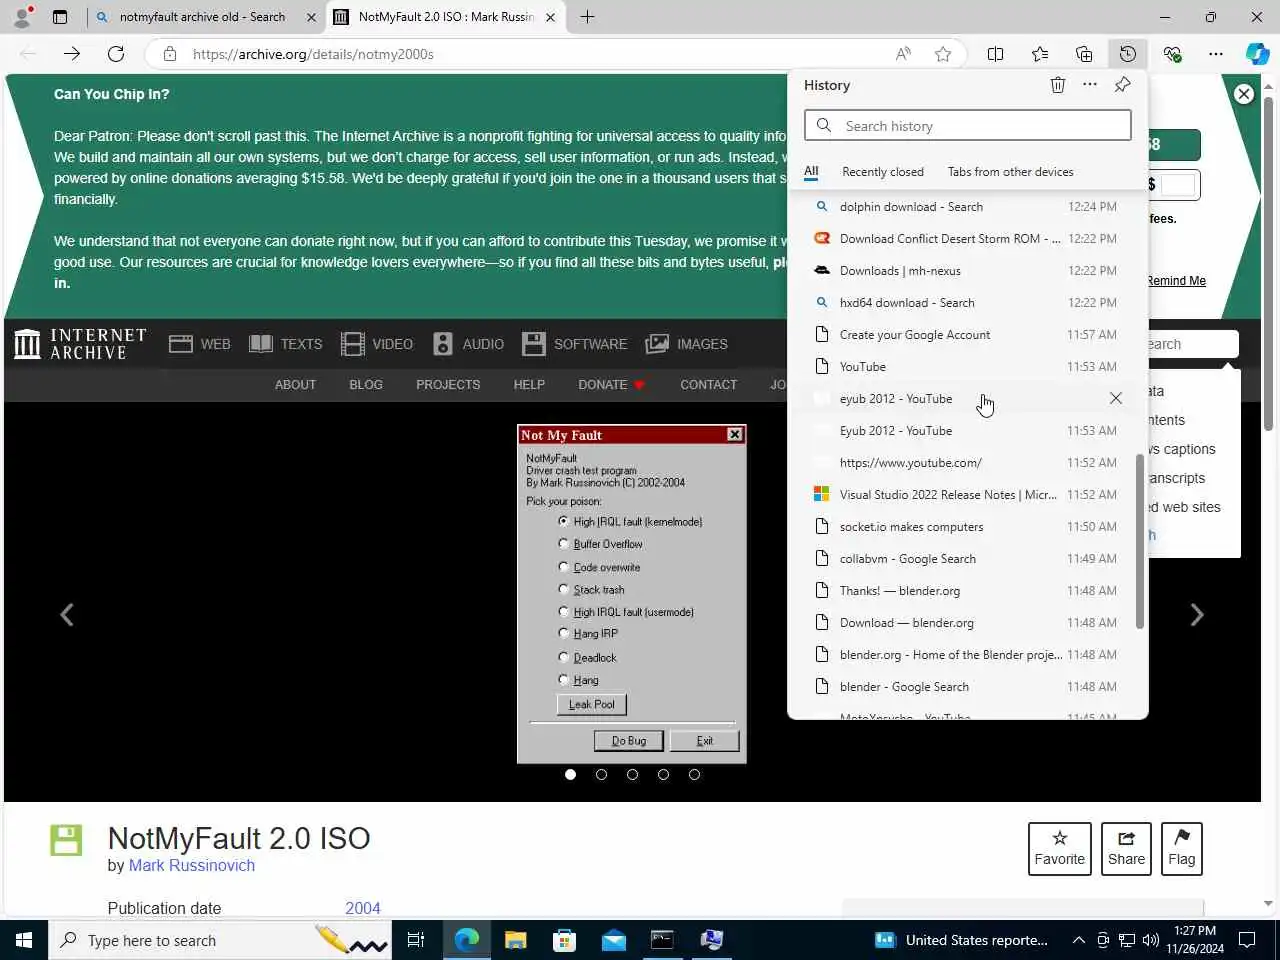Select fifth carousel dot indicator
Image resolution: width=1280 pixels, height=960 pixels.
point(694,774)
